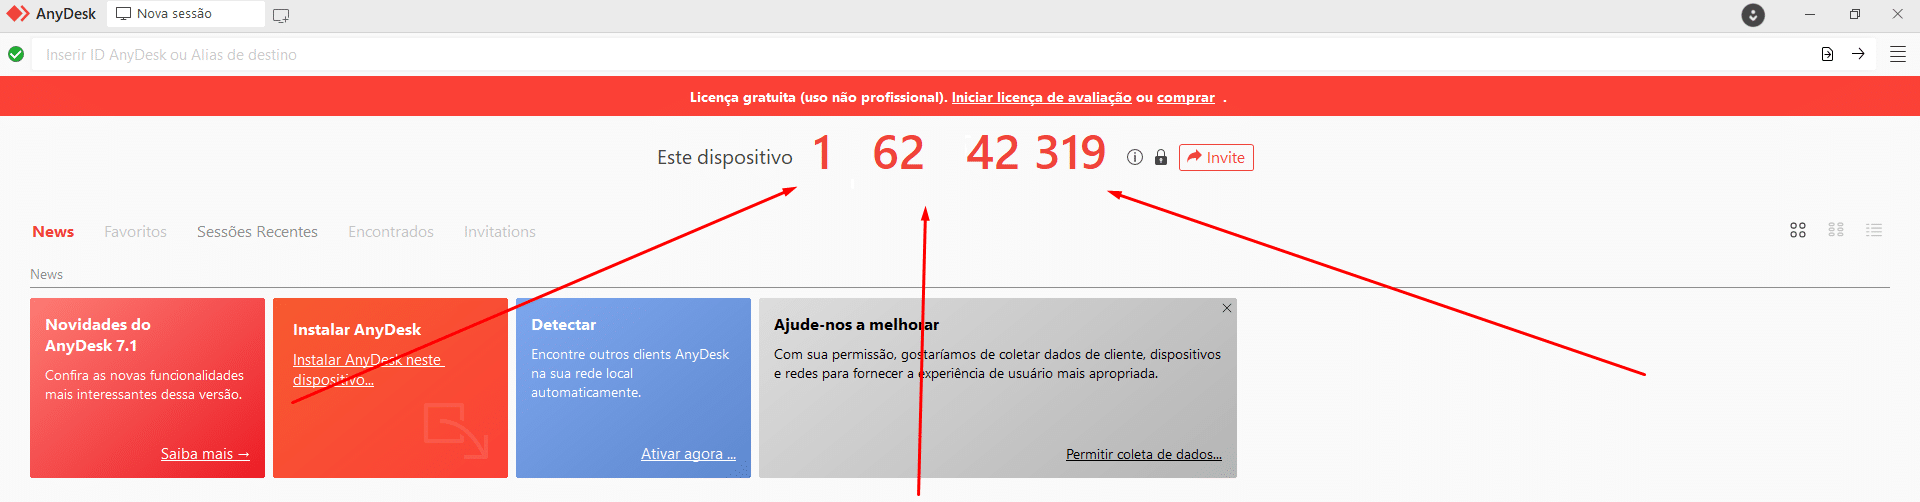The image size is (1920, 502).
Task: Minimize the AnyDesk window
Action: (x=1810, y=14)
